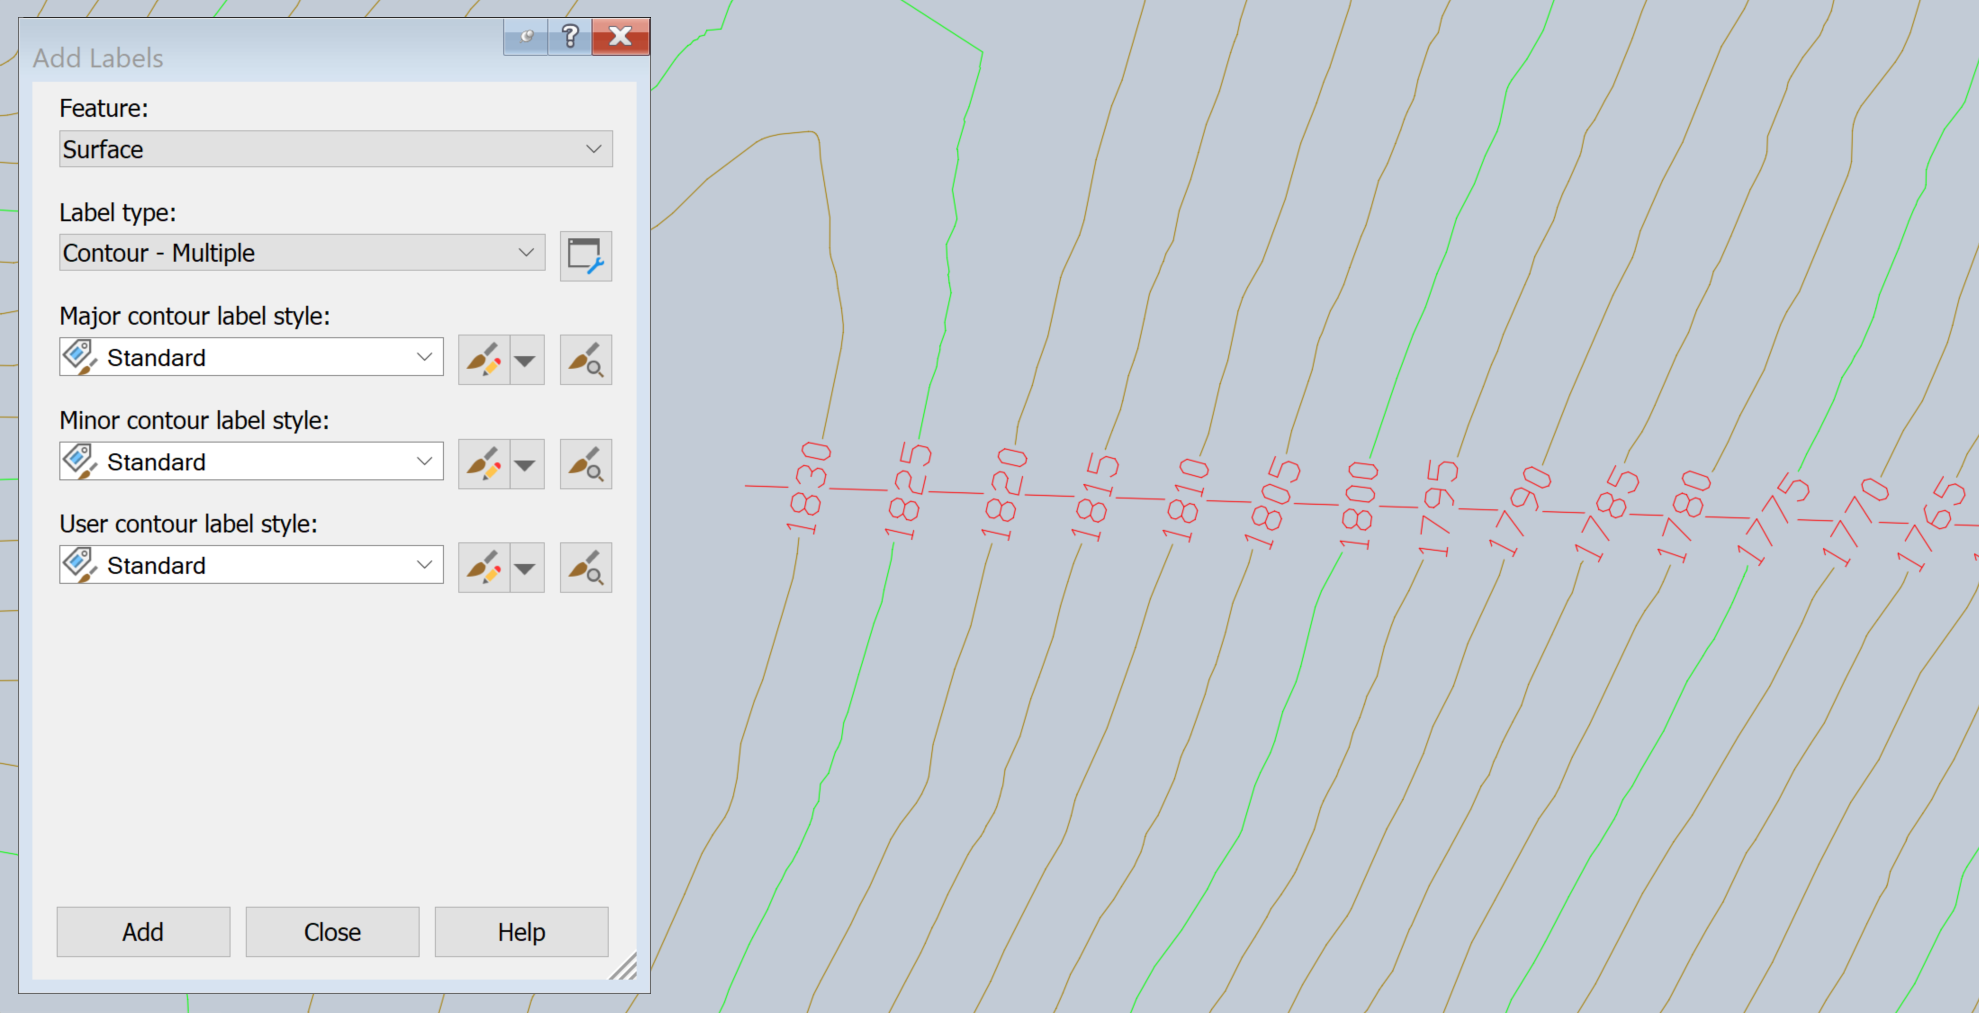Expand the Major contour style Standard list

pos(424,357)
